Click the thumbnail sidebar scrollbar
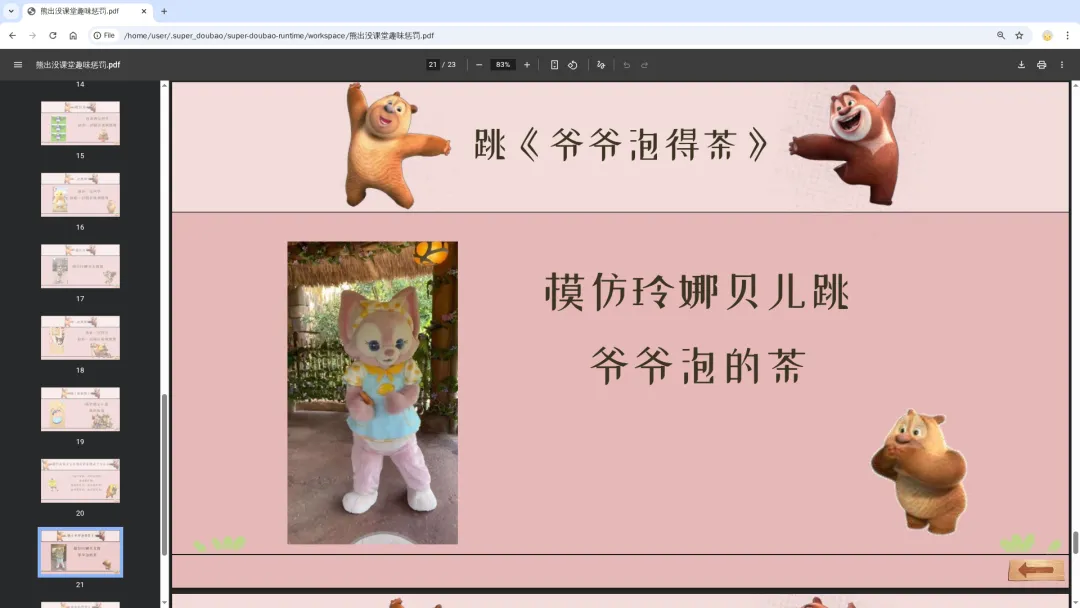 point(164,474)
